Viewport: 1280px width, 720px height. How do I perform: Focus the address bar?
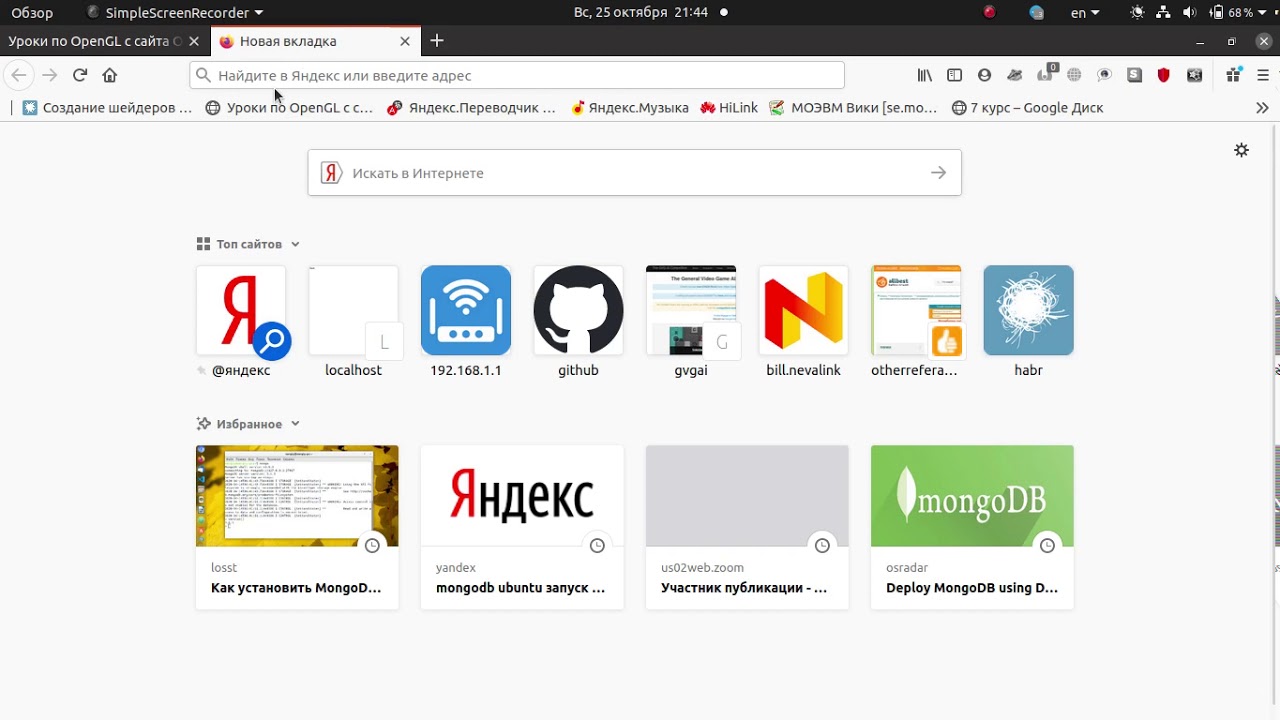[x=517, y=75]
